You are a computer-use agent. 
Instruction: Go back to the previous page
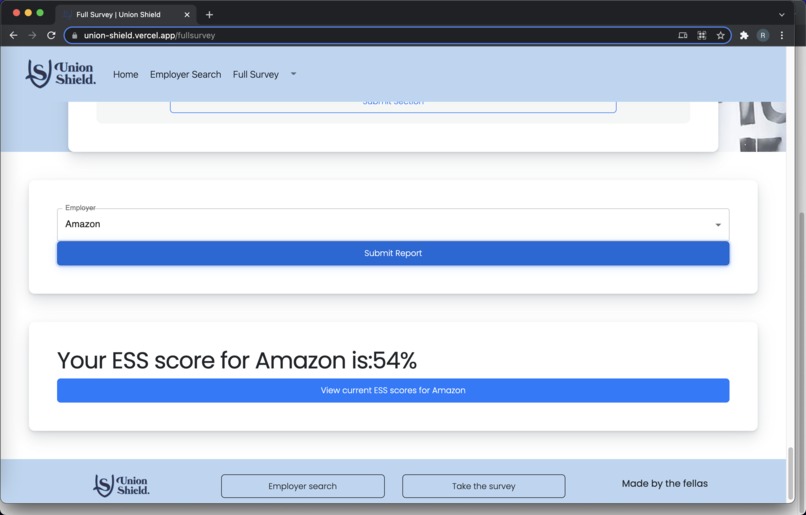pyautogui.click(x=13, y=35)
